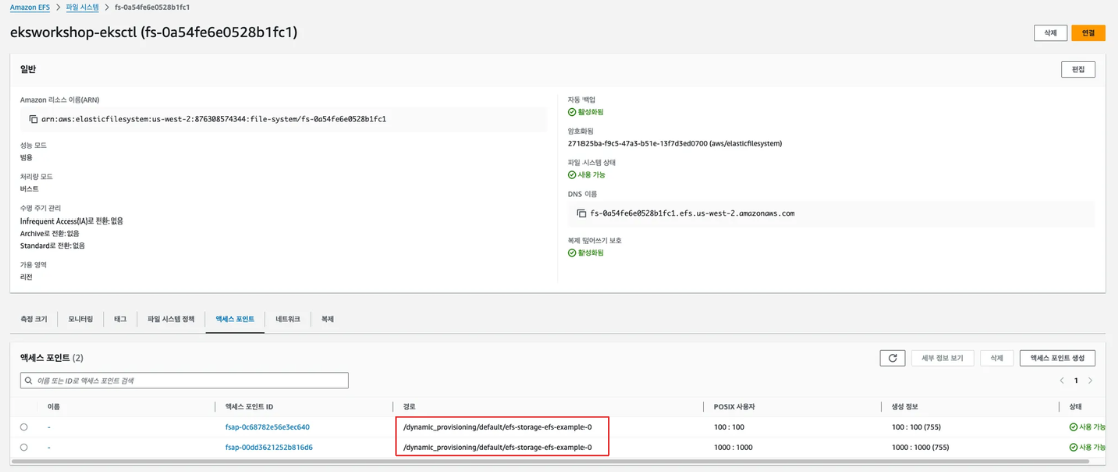Click the 버스트 throughput mode value
The image size is (1118, 472).
tap(29, 189)
